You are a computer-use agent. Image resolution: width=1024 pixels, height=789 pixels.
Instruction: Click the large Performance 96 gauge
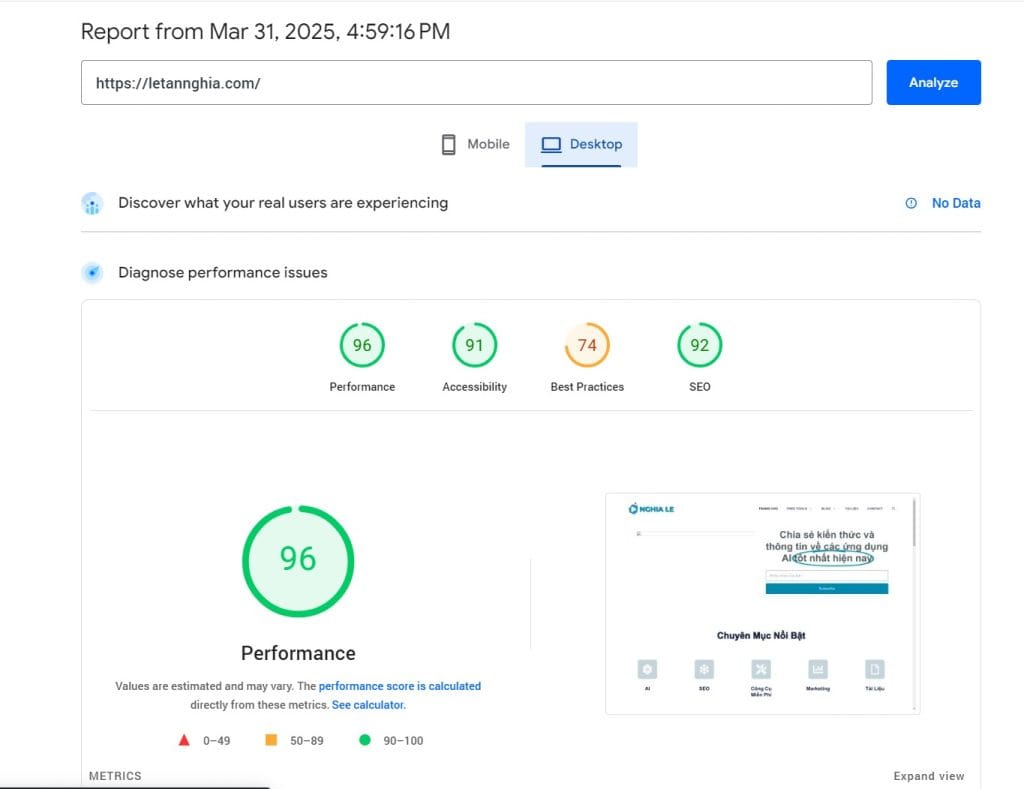298,560
